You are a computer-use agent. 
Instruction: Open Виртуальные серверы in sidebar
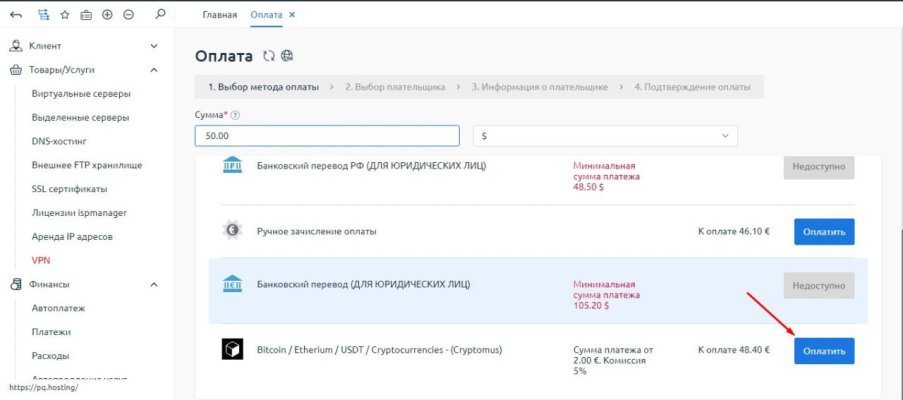pyautogui.click(x=81, y=94)
